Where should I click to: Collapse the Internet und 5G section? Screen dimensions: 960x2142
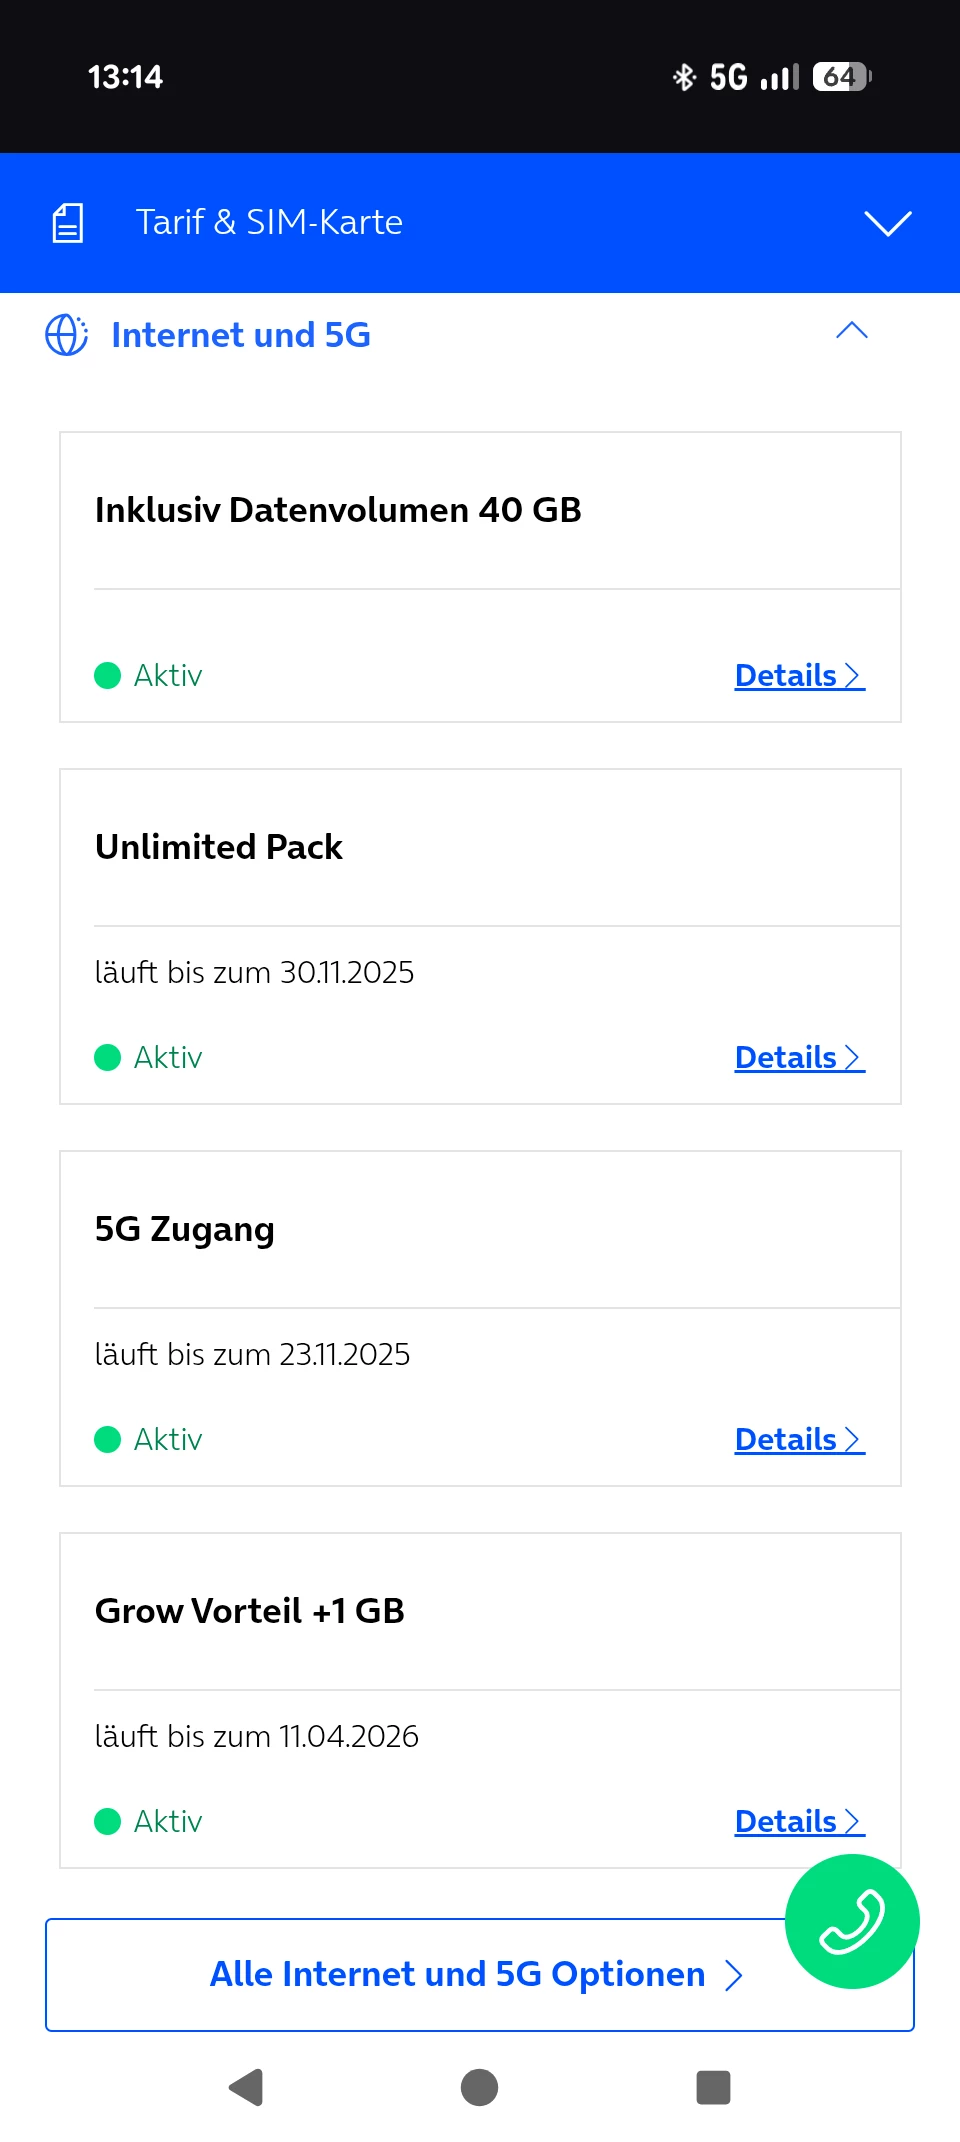[851, 331]
